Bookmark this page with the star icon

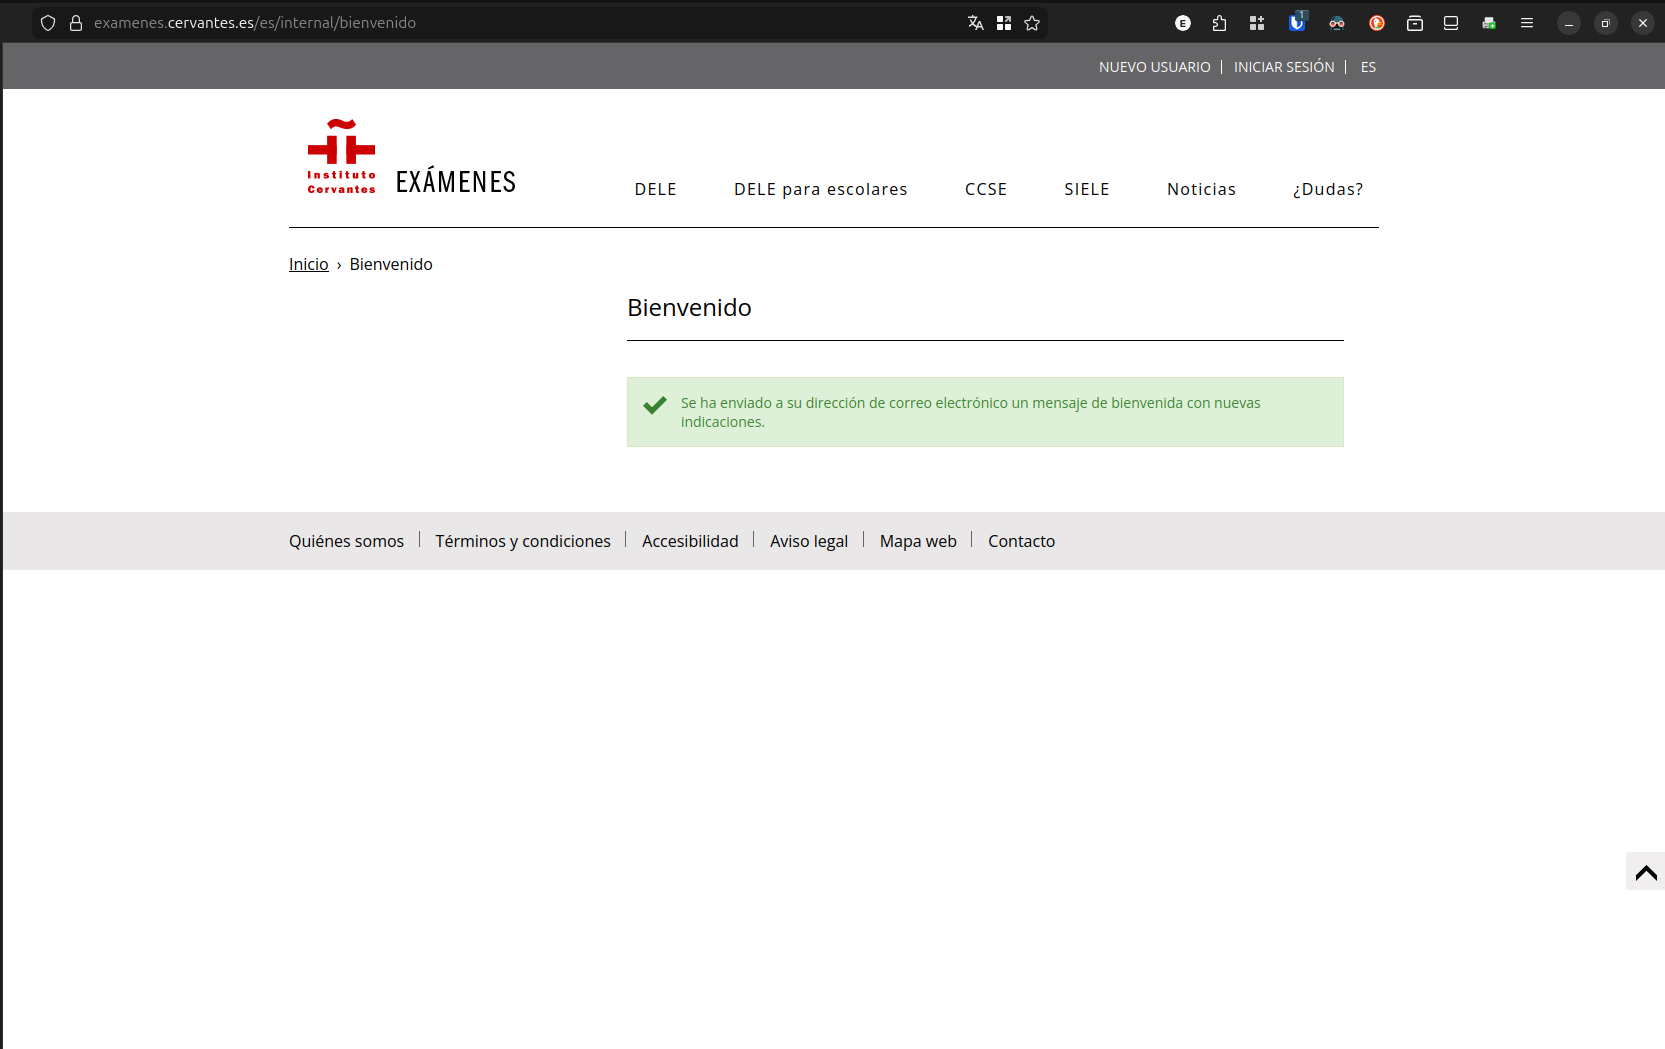point(1032,23)
